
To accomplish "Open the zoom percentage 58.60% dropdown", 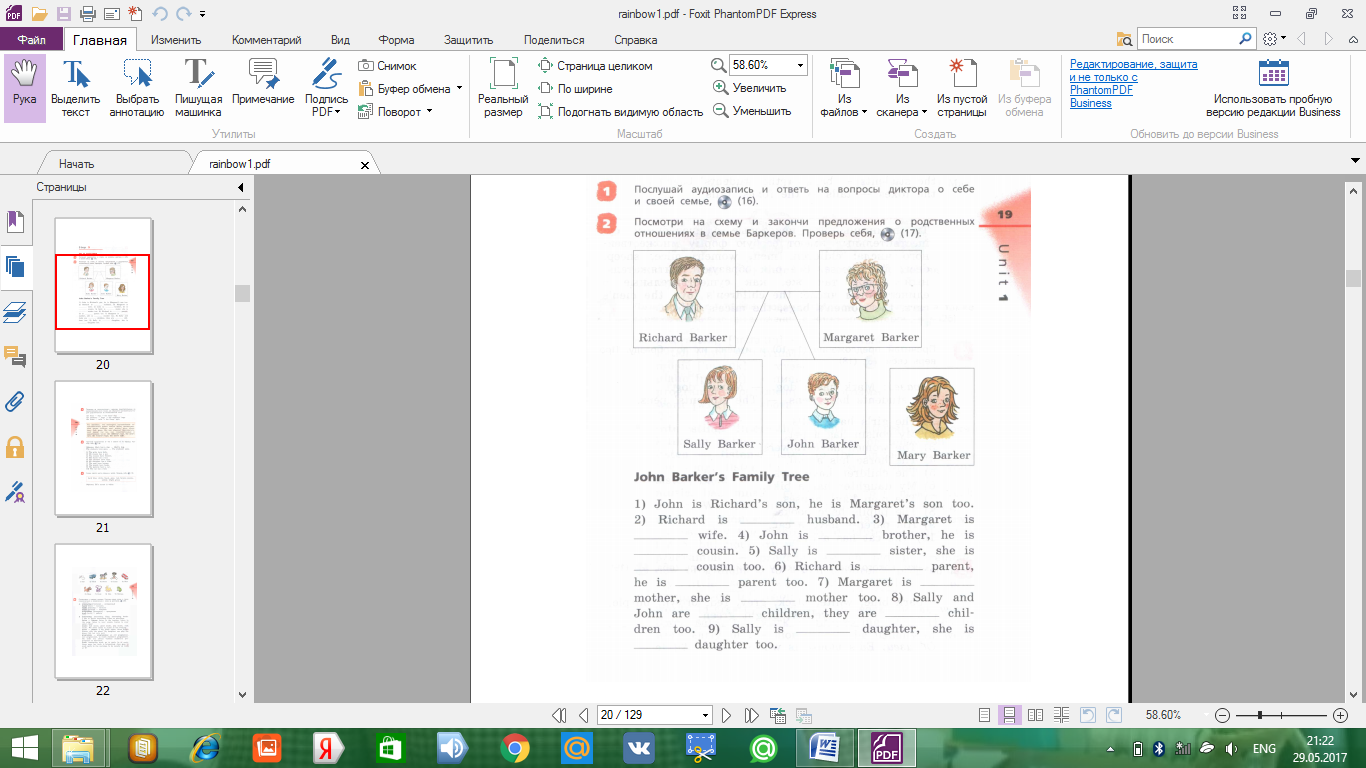I will tap(800, 65).
